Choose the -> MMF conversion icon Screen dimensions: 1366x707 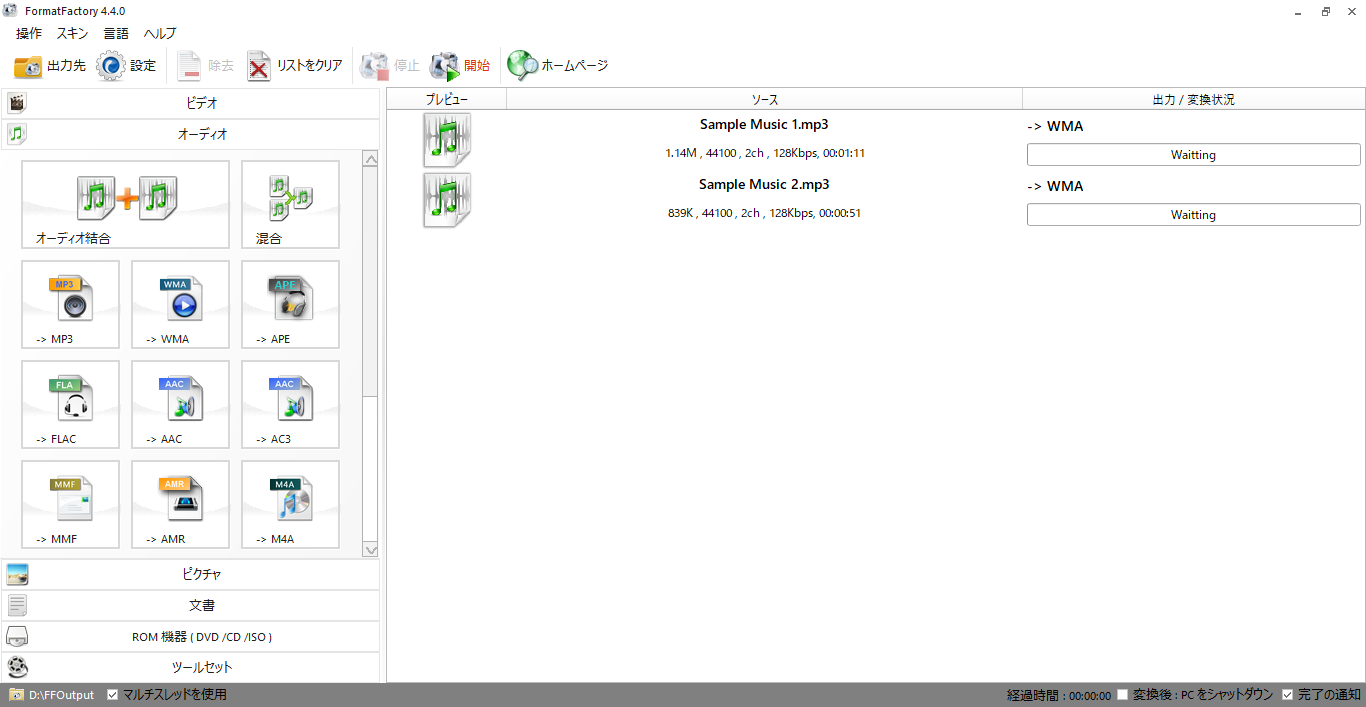[70, 505]
